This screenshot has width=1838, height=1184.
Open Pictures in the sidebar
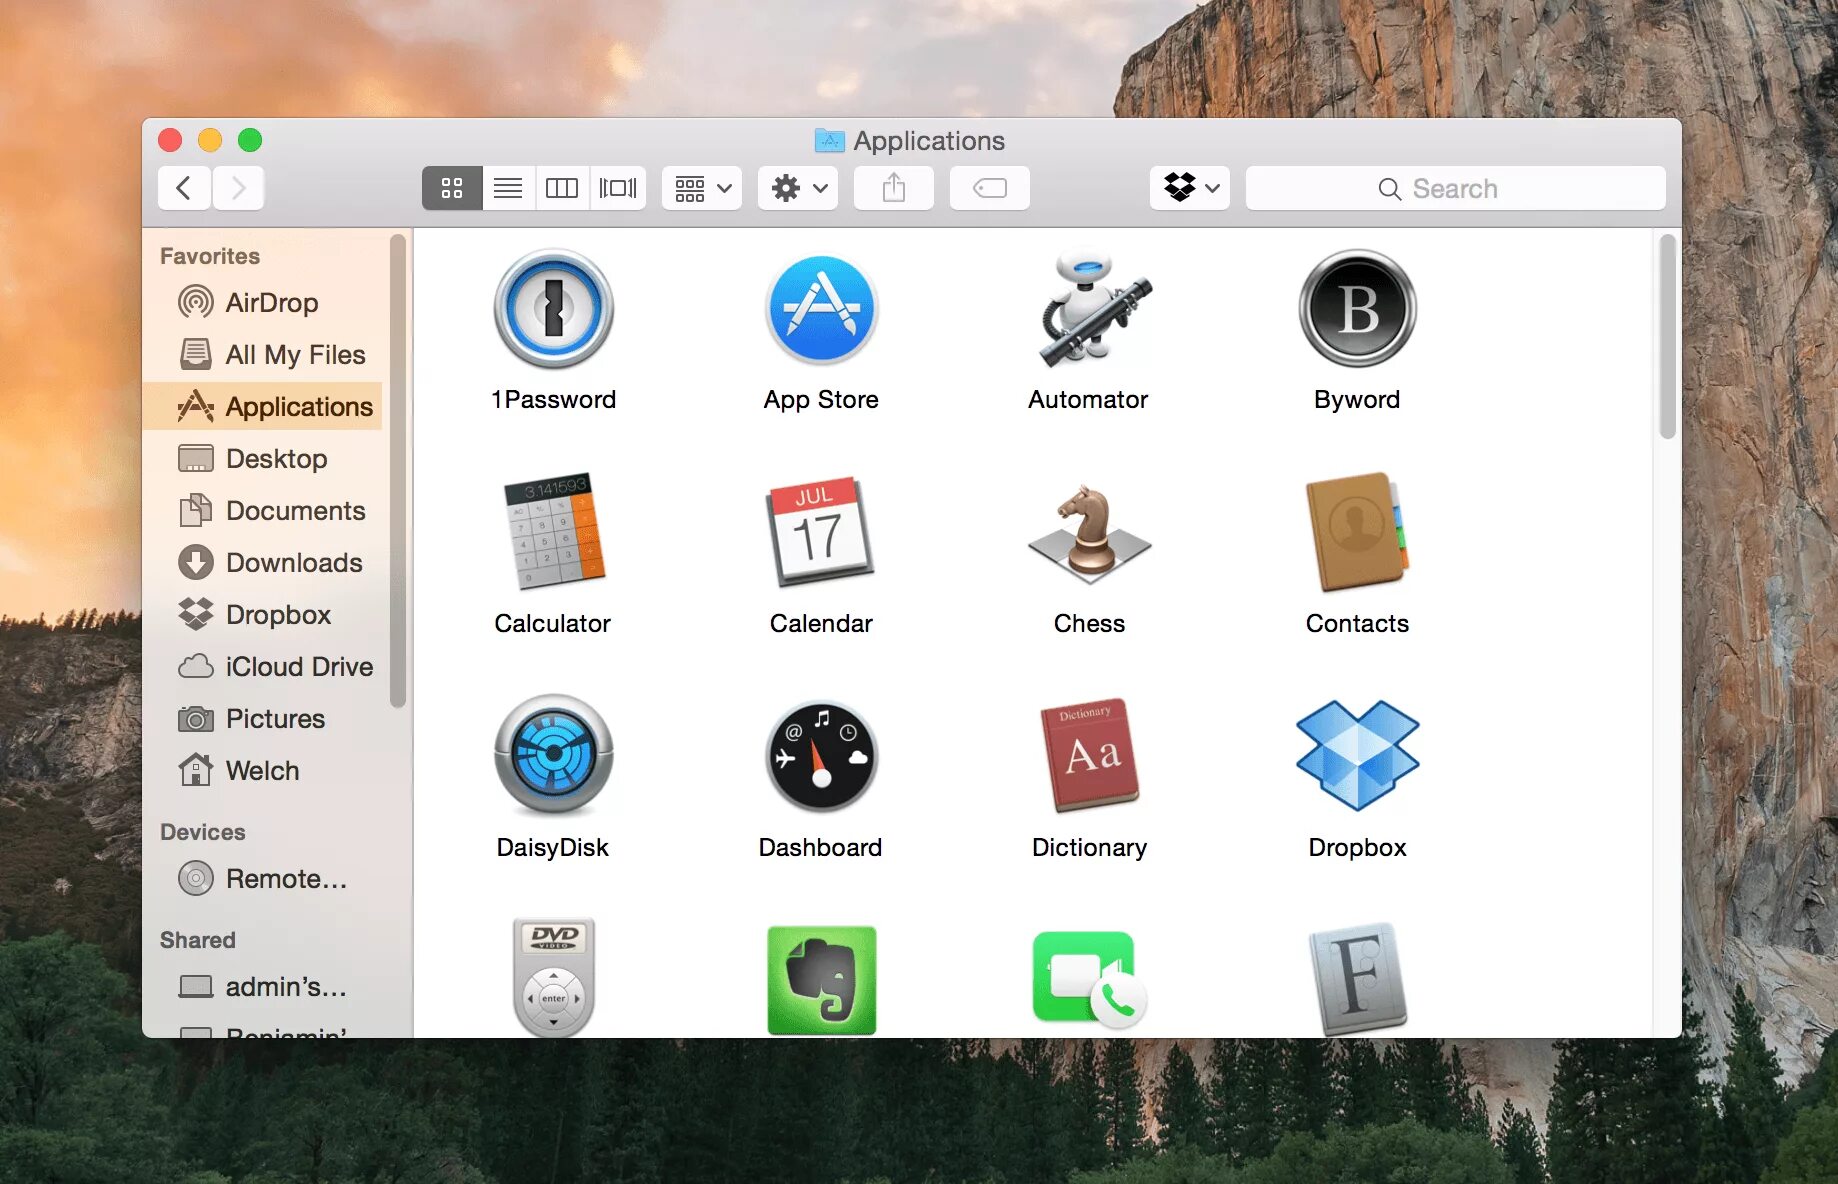[263, 718]
